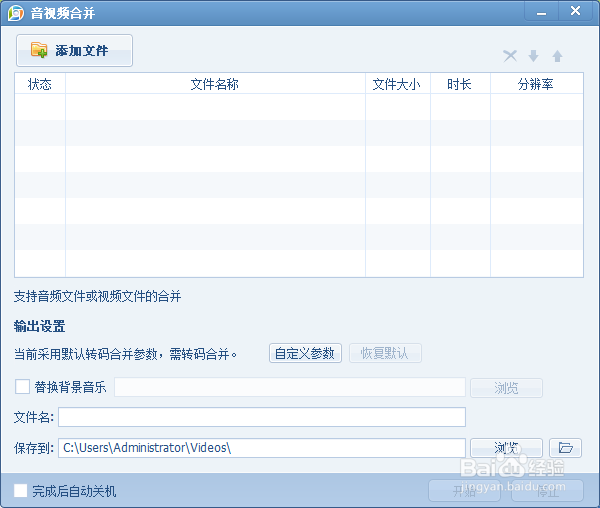Click 停止 stop button
Image resolution: width=600 pixels, height=508 pixels.
pyautogui.click(x=547, y=491)
